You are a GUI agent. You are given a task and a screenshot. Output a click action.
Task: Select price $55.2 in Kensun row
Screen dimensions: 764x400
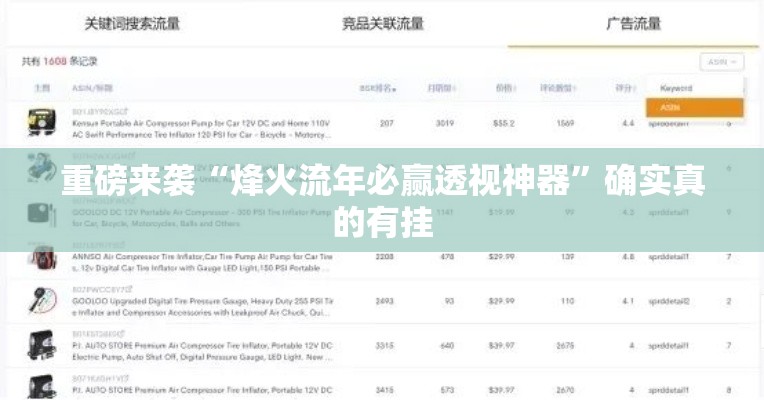click(x=503, y=123)
